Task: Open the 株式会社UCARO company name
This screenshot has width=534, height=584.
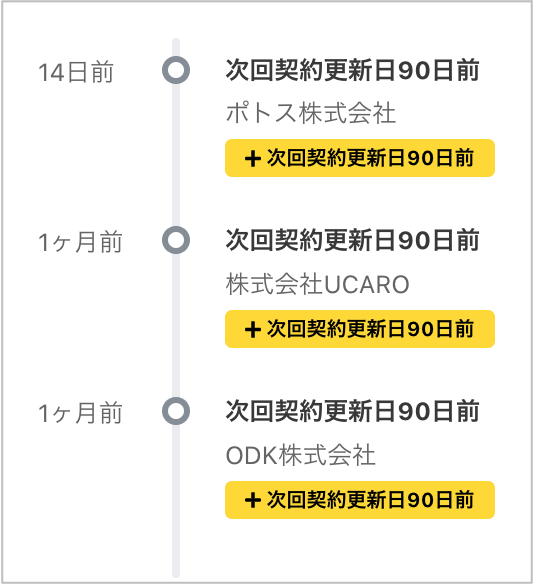Action: pyautogui.click(x=318, y=284)
